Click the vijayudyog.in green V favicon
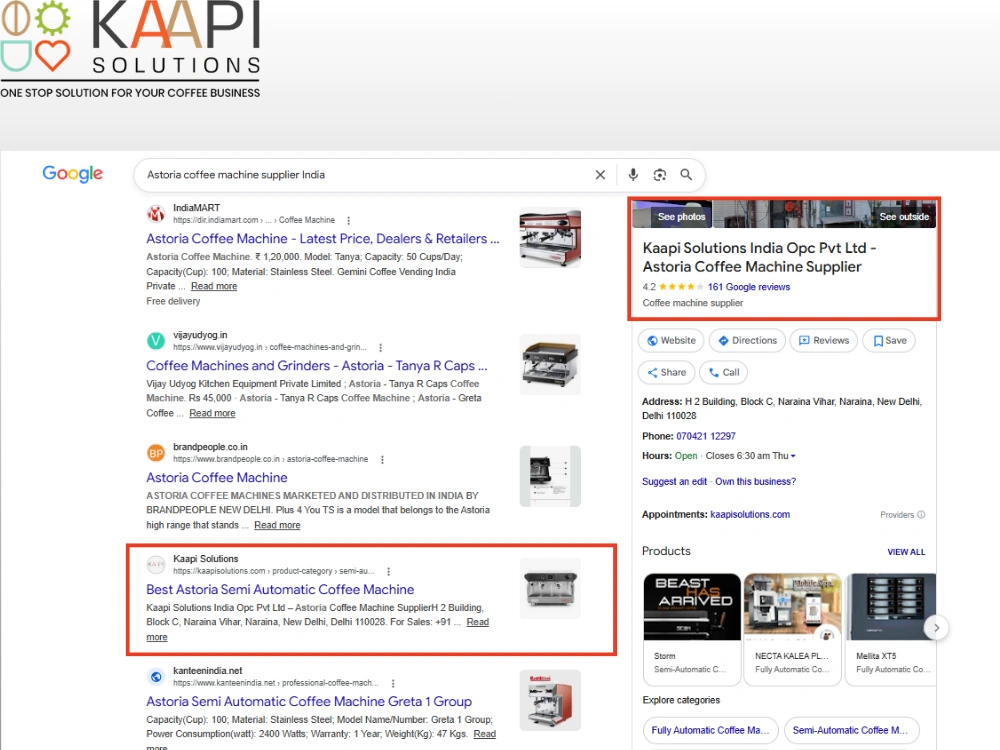1000x750 pixels. point(156,341)
